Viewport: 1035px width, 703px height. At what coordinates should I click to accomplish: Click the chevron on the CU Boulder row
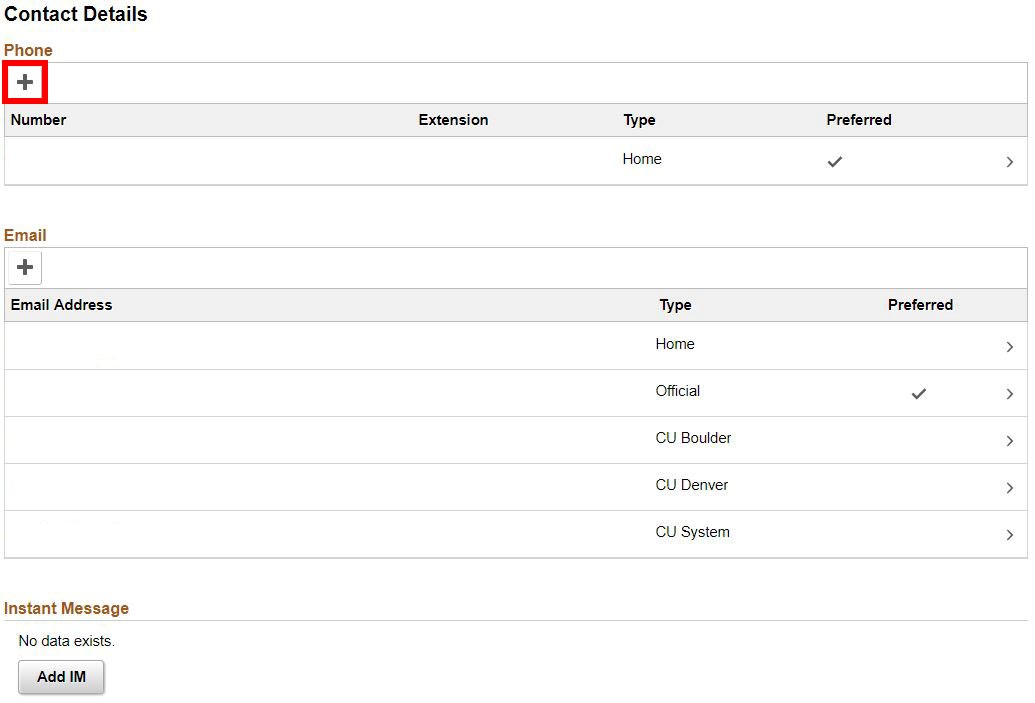pos(1009,441)
